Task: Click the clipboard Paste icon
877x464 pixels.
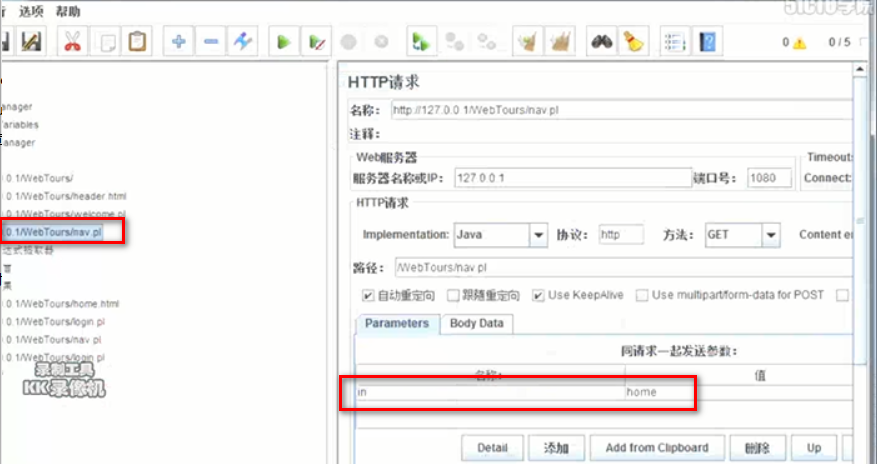Action: point(137,42)
